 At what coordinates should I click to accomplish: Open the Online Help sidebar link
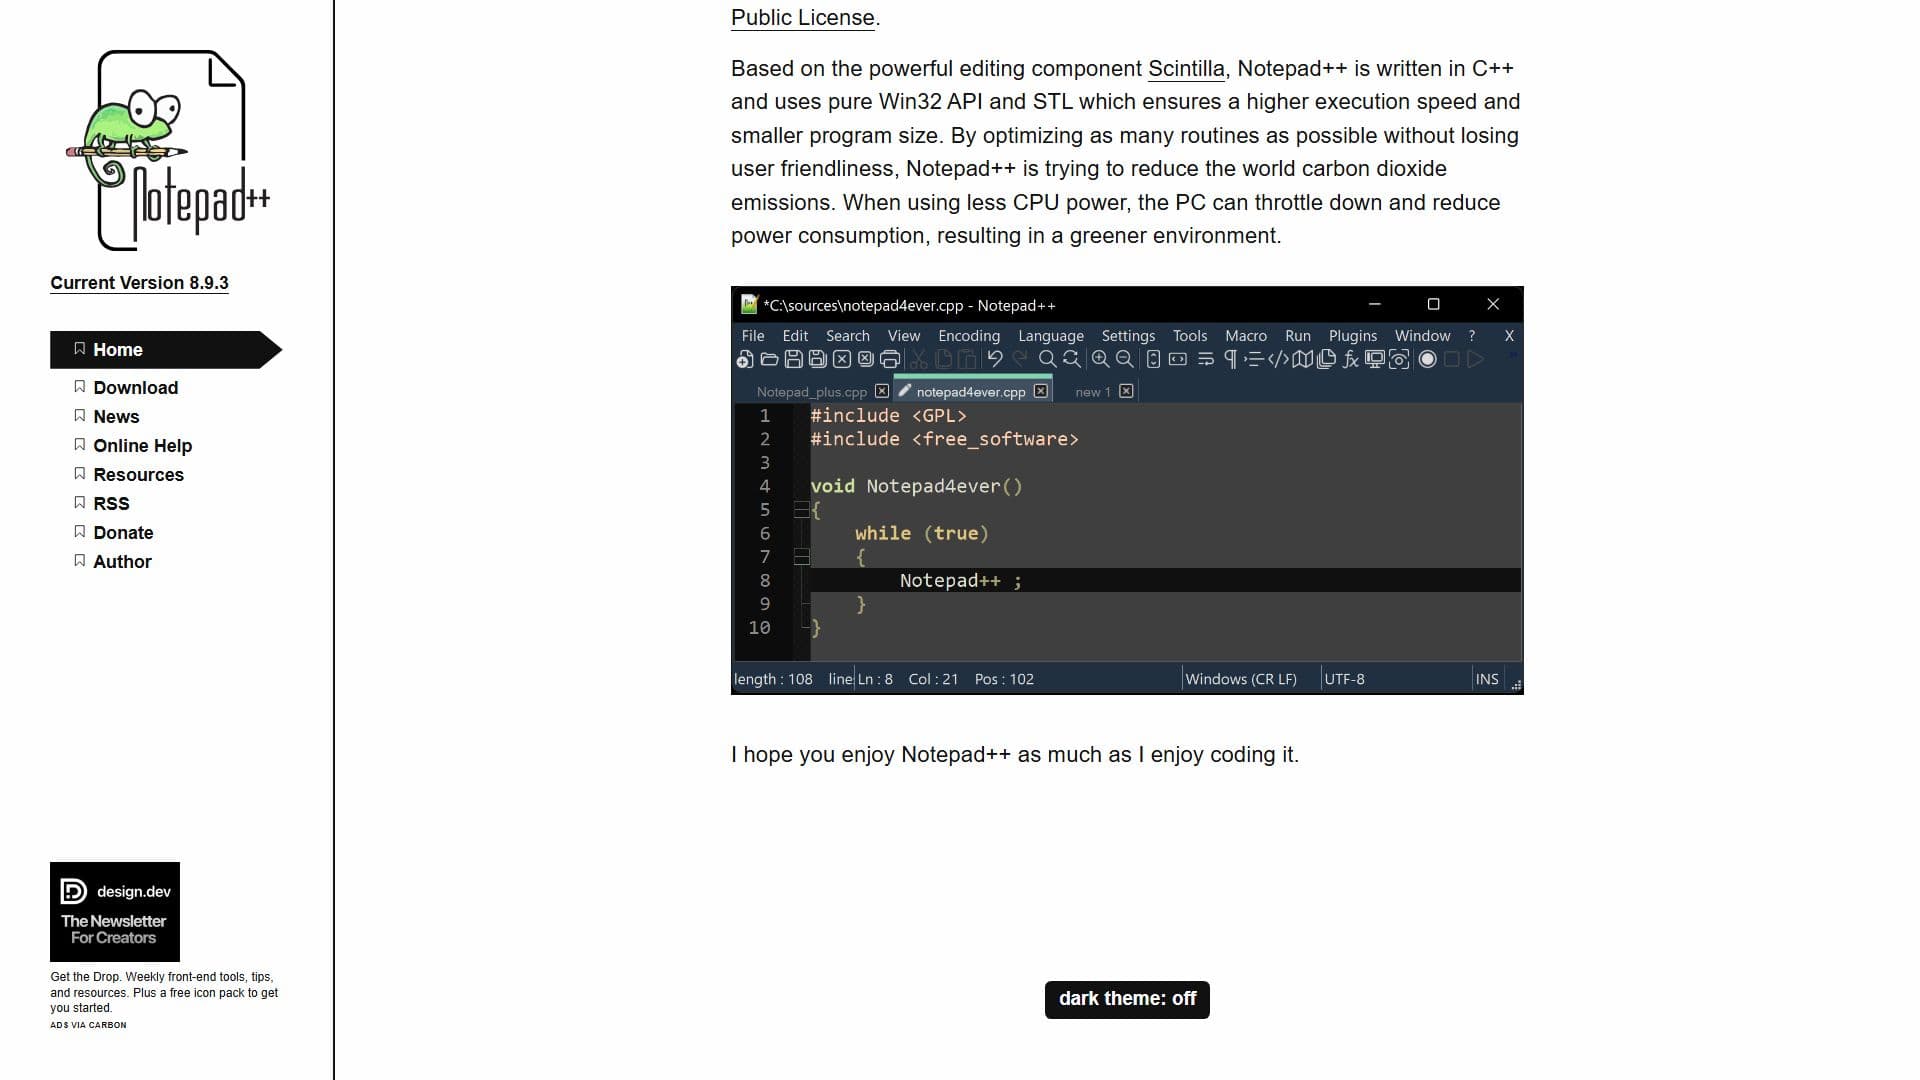click(143, 446)
